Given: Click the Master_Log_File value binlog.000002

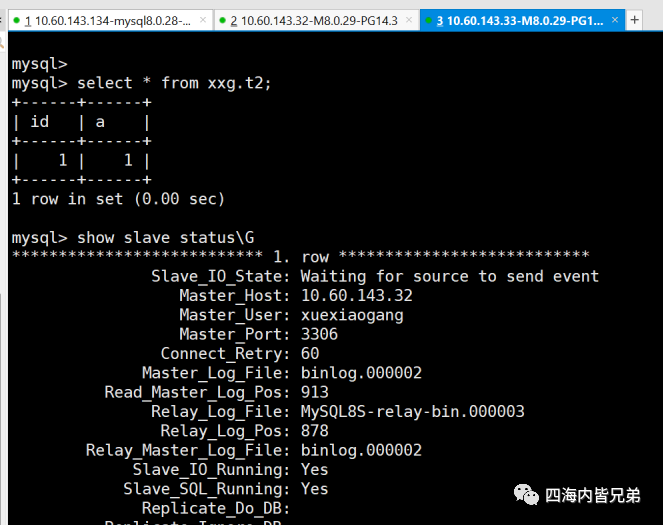Looking at the screenshot, I should pos(361,373).
